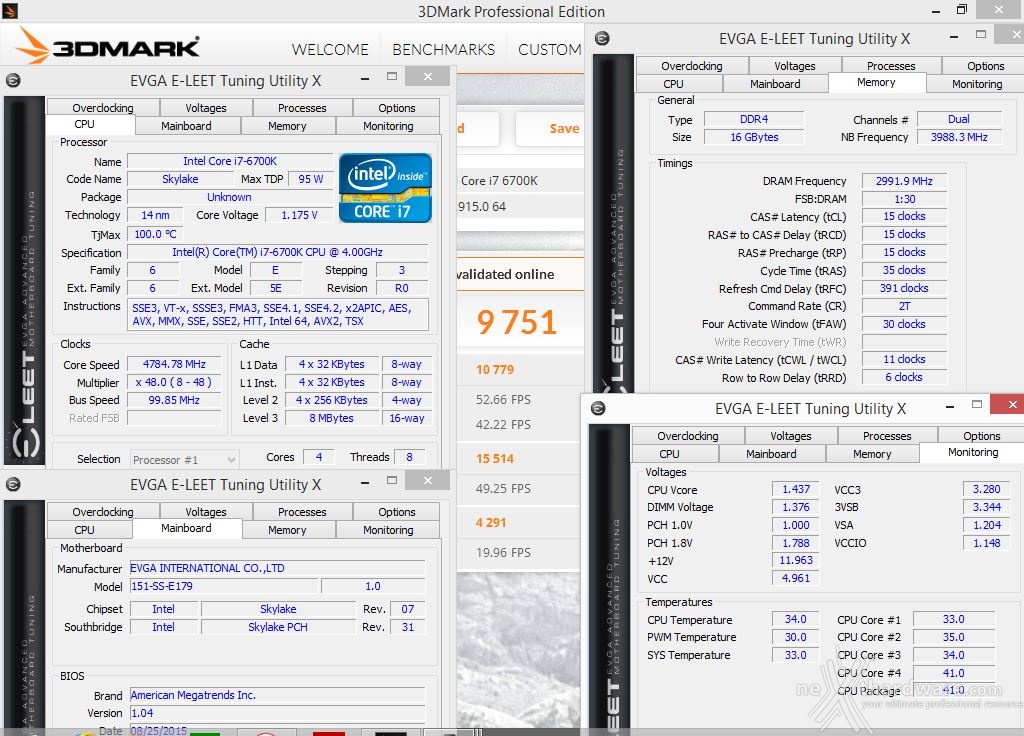Select the active Mainboard tab in Mainboard window

point(186,528)
